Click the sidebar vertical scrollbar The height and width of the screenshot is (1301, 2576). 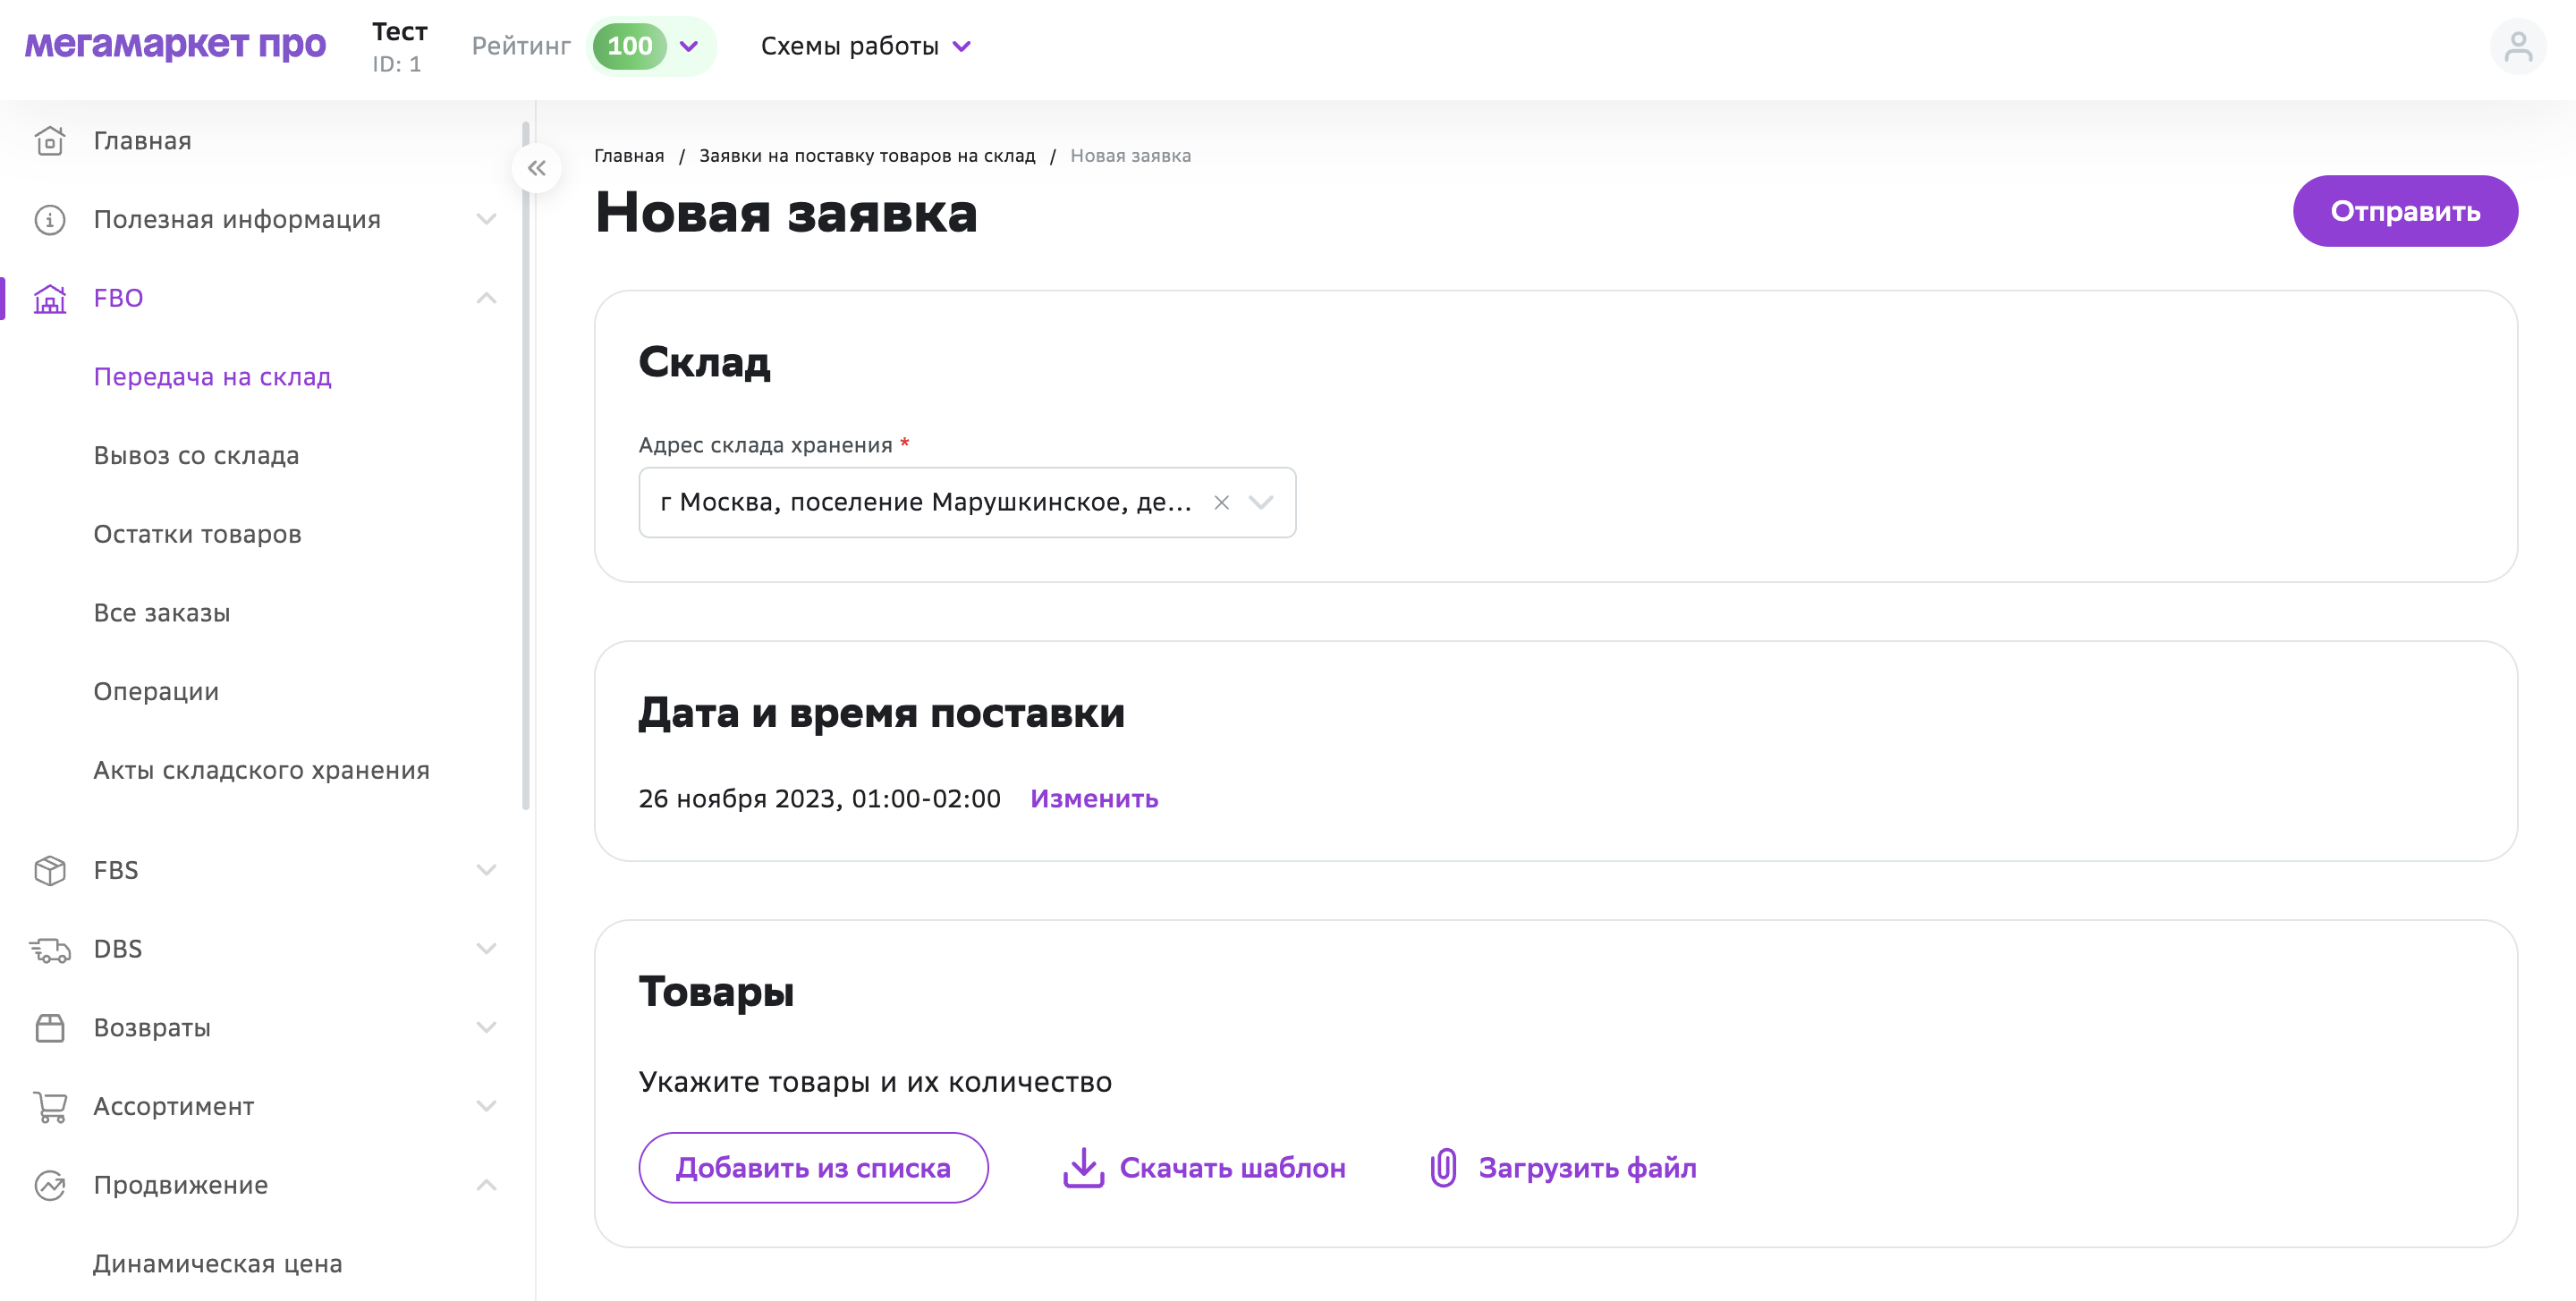tap(526, 465)
